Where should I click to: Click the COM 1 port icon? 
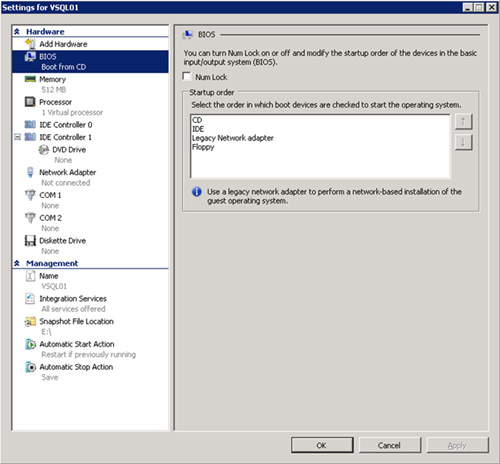(x=30, y=195)
